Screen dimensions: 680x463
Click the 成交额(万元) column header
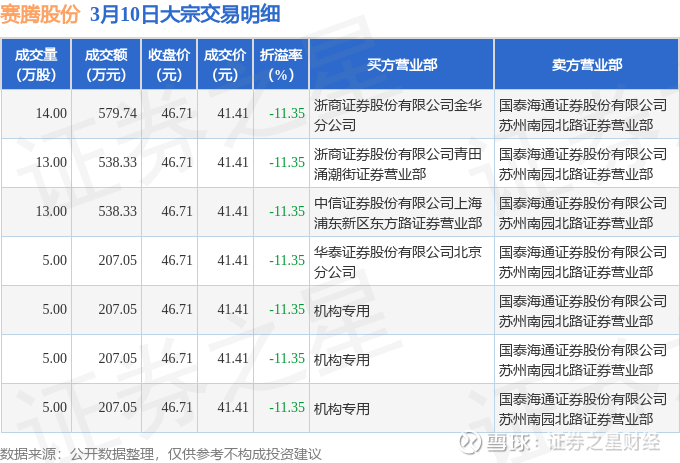[106, 65]
